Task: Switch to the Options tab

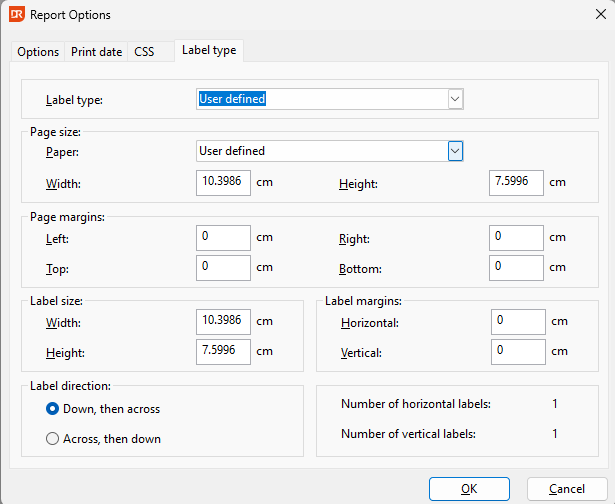Action: click(x=38, y=51)
